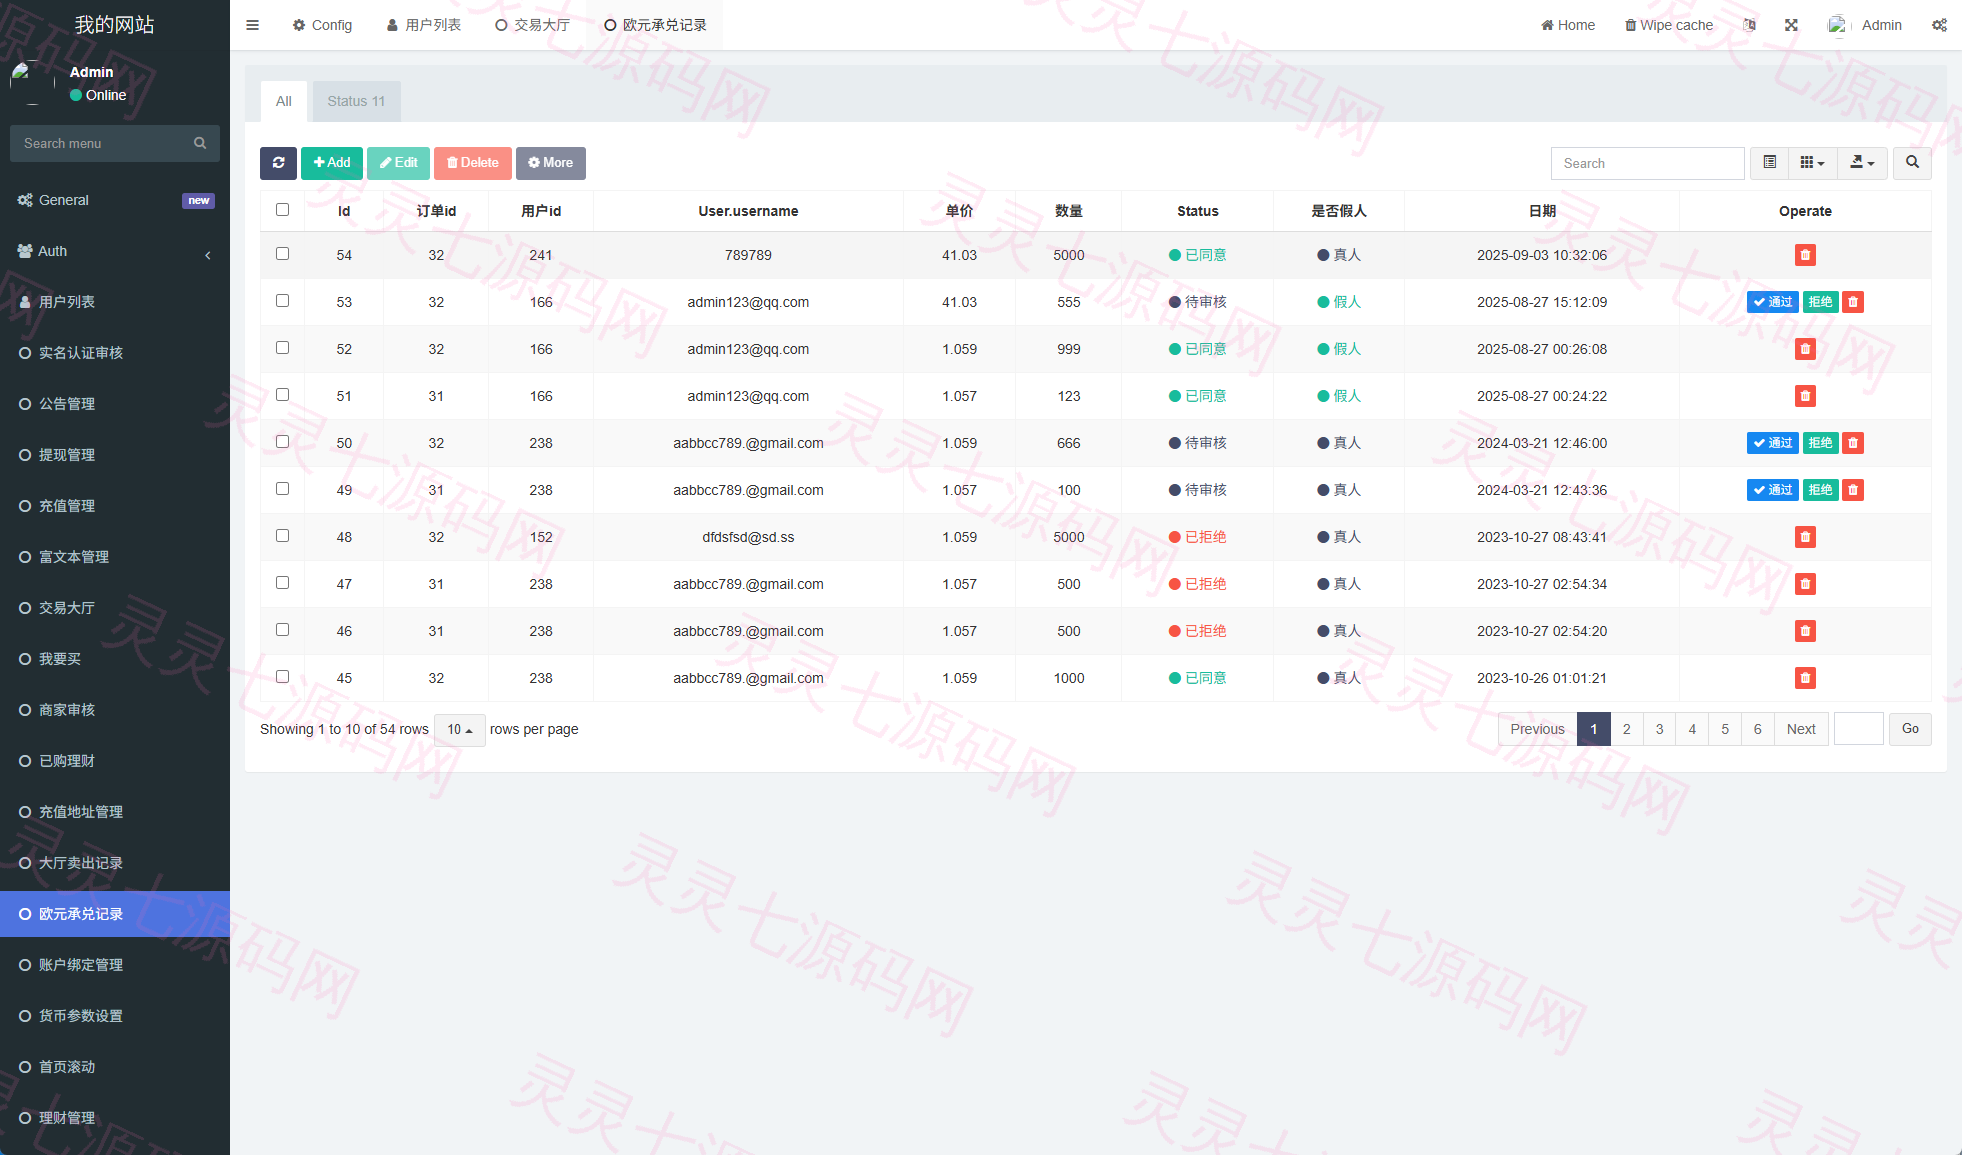The image size is (1962, 1155).
Task: Check the checkbox for row Id 53
Action: [x=282, y=301]
